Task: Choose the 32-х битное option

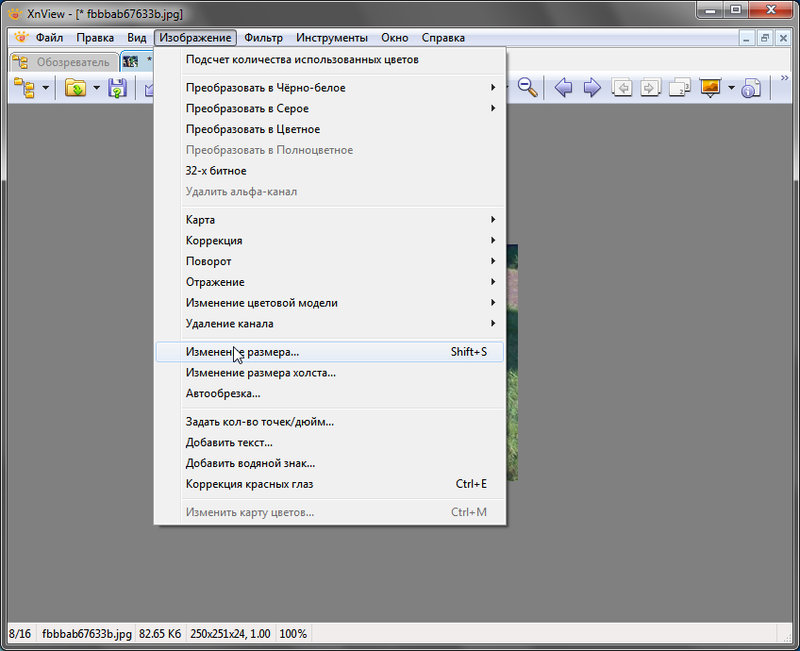Action: tap(330, 171)
